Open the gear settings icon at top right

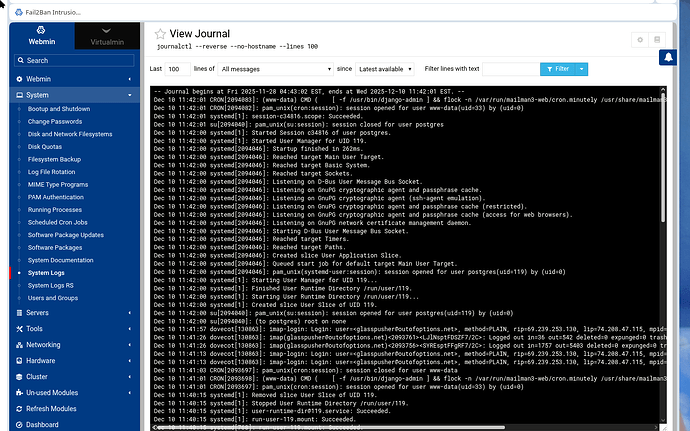pos(640,39)
